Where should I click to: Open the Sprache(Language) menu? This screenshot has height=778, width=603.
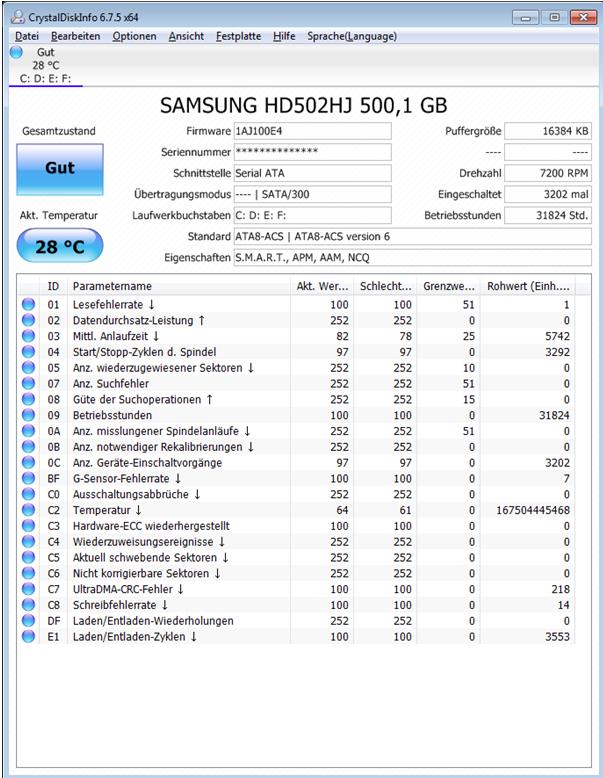coord(352,36)
